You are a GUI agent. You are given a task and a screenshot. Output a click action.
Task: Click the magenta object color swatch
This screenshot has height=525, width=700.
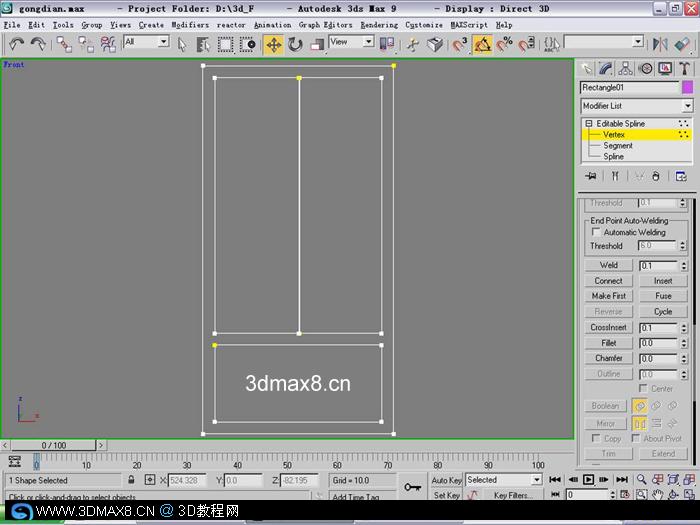click(x=687, y=87)
